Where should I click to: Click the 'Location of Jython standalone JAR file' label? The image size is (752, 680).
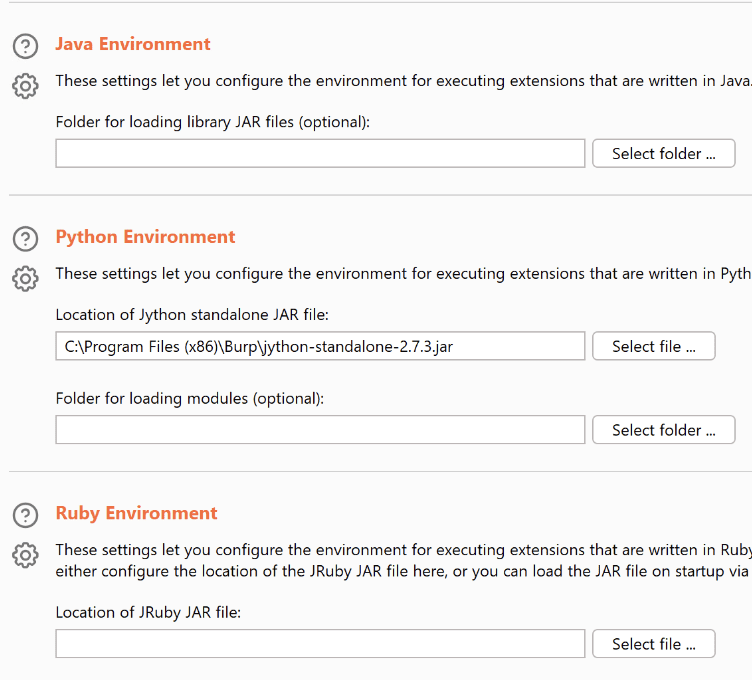click(x=192, y=315)
